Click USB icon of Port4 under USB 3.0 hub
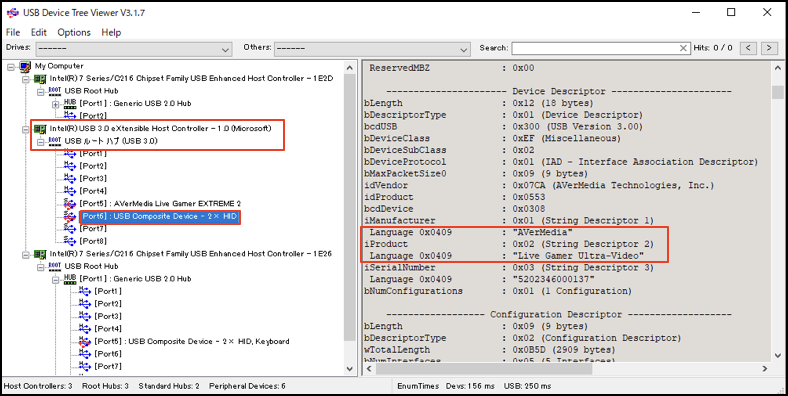This screenshot has width=788, height=396. (70, 191)
